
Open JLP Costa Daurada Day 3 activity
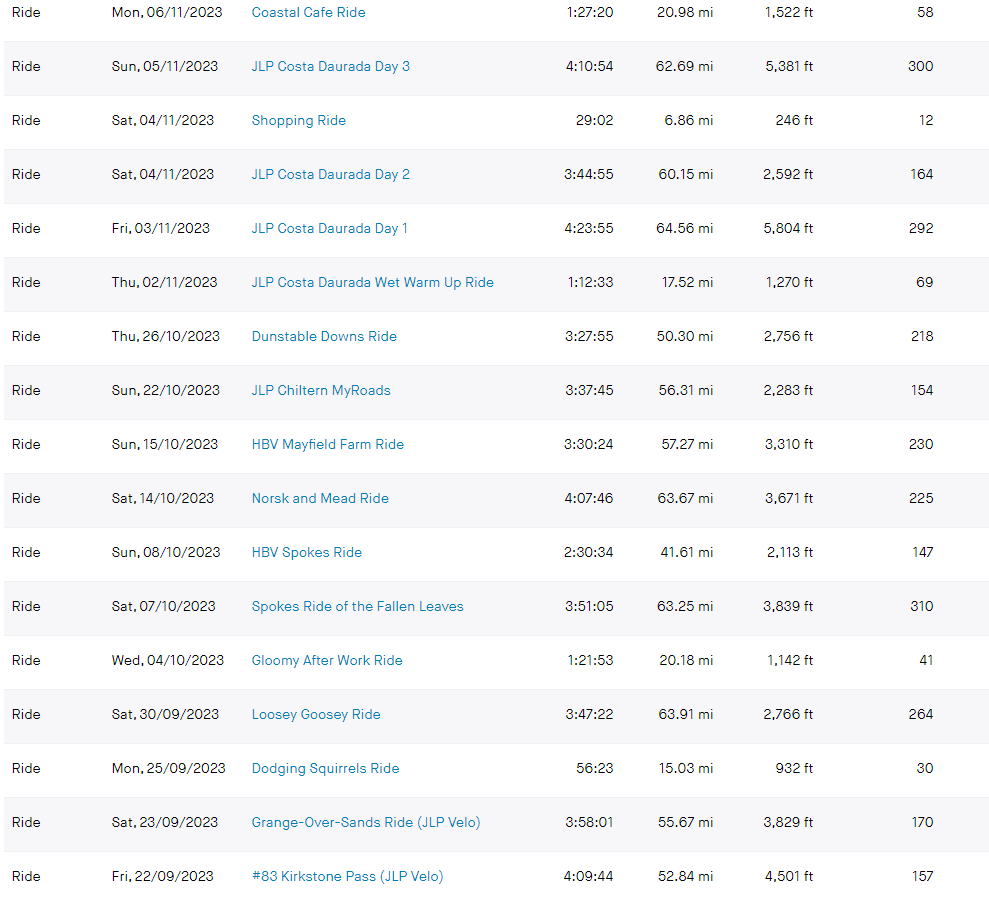pyautogui.click(x=330, y=67)
